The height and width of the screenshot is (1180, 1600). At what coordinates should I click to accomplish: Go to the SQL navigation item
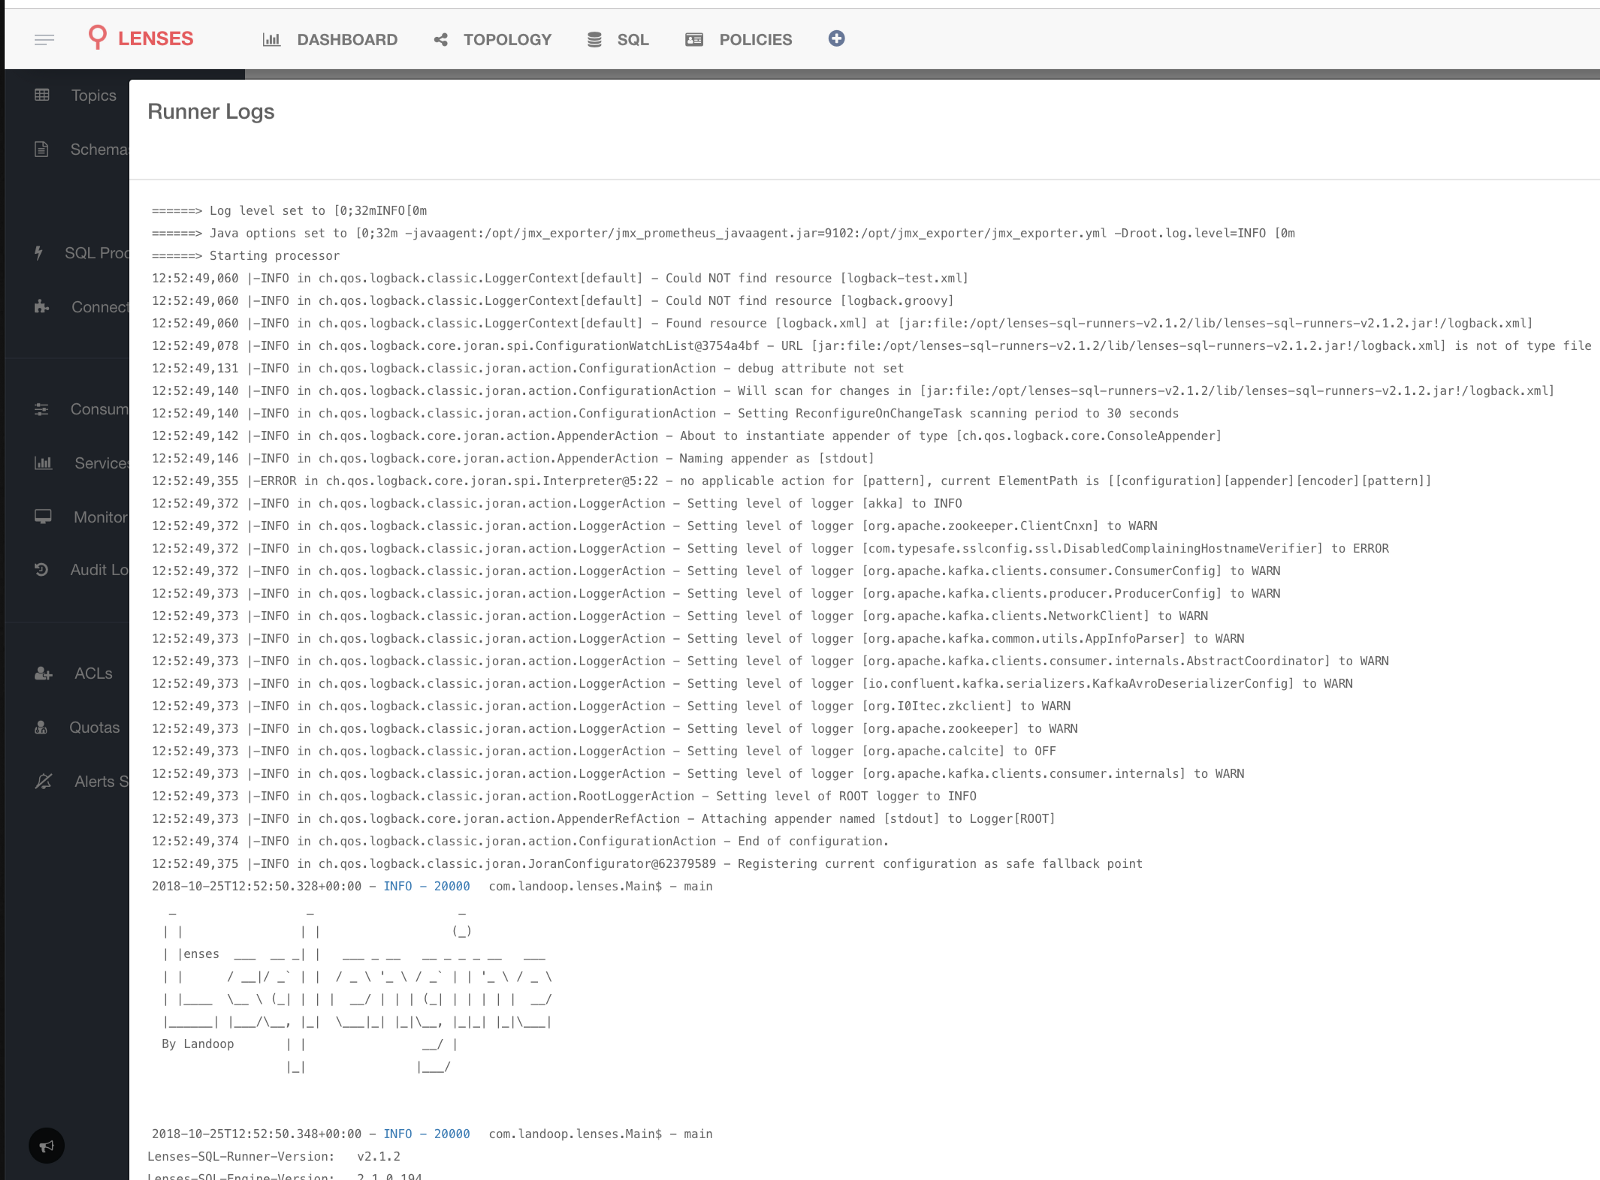pyautogui.click(x=618, y=40)
